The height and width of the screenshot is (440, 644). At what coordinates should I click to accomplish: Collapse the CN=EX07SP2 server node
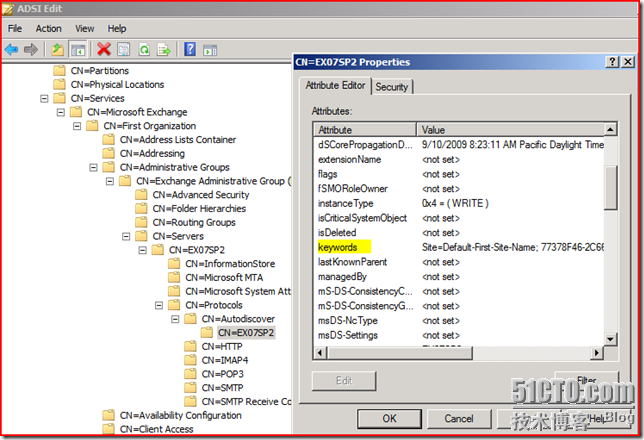click(143, 250)
